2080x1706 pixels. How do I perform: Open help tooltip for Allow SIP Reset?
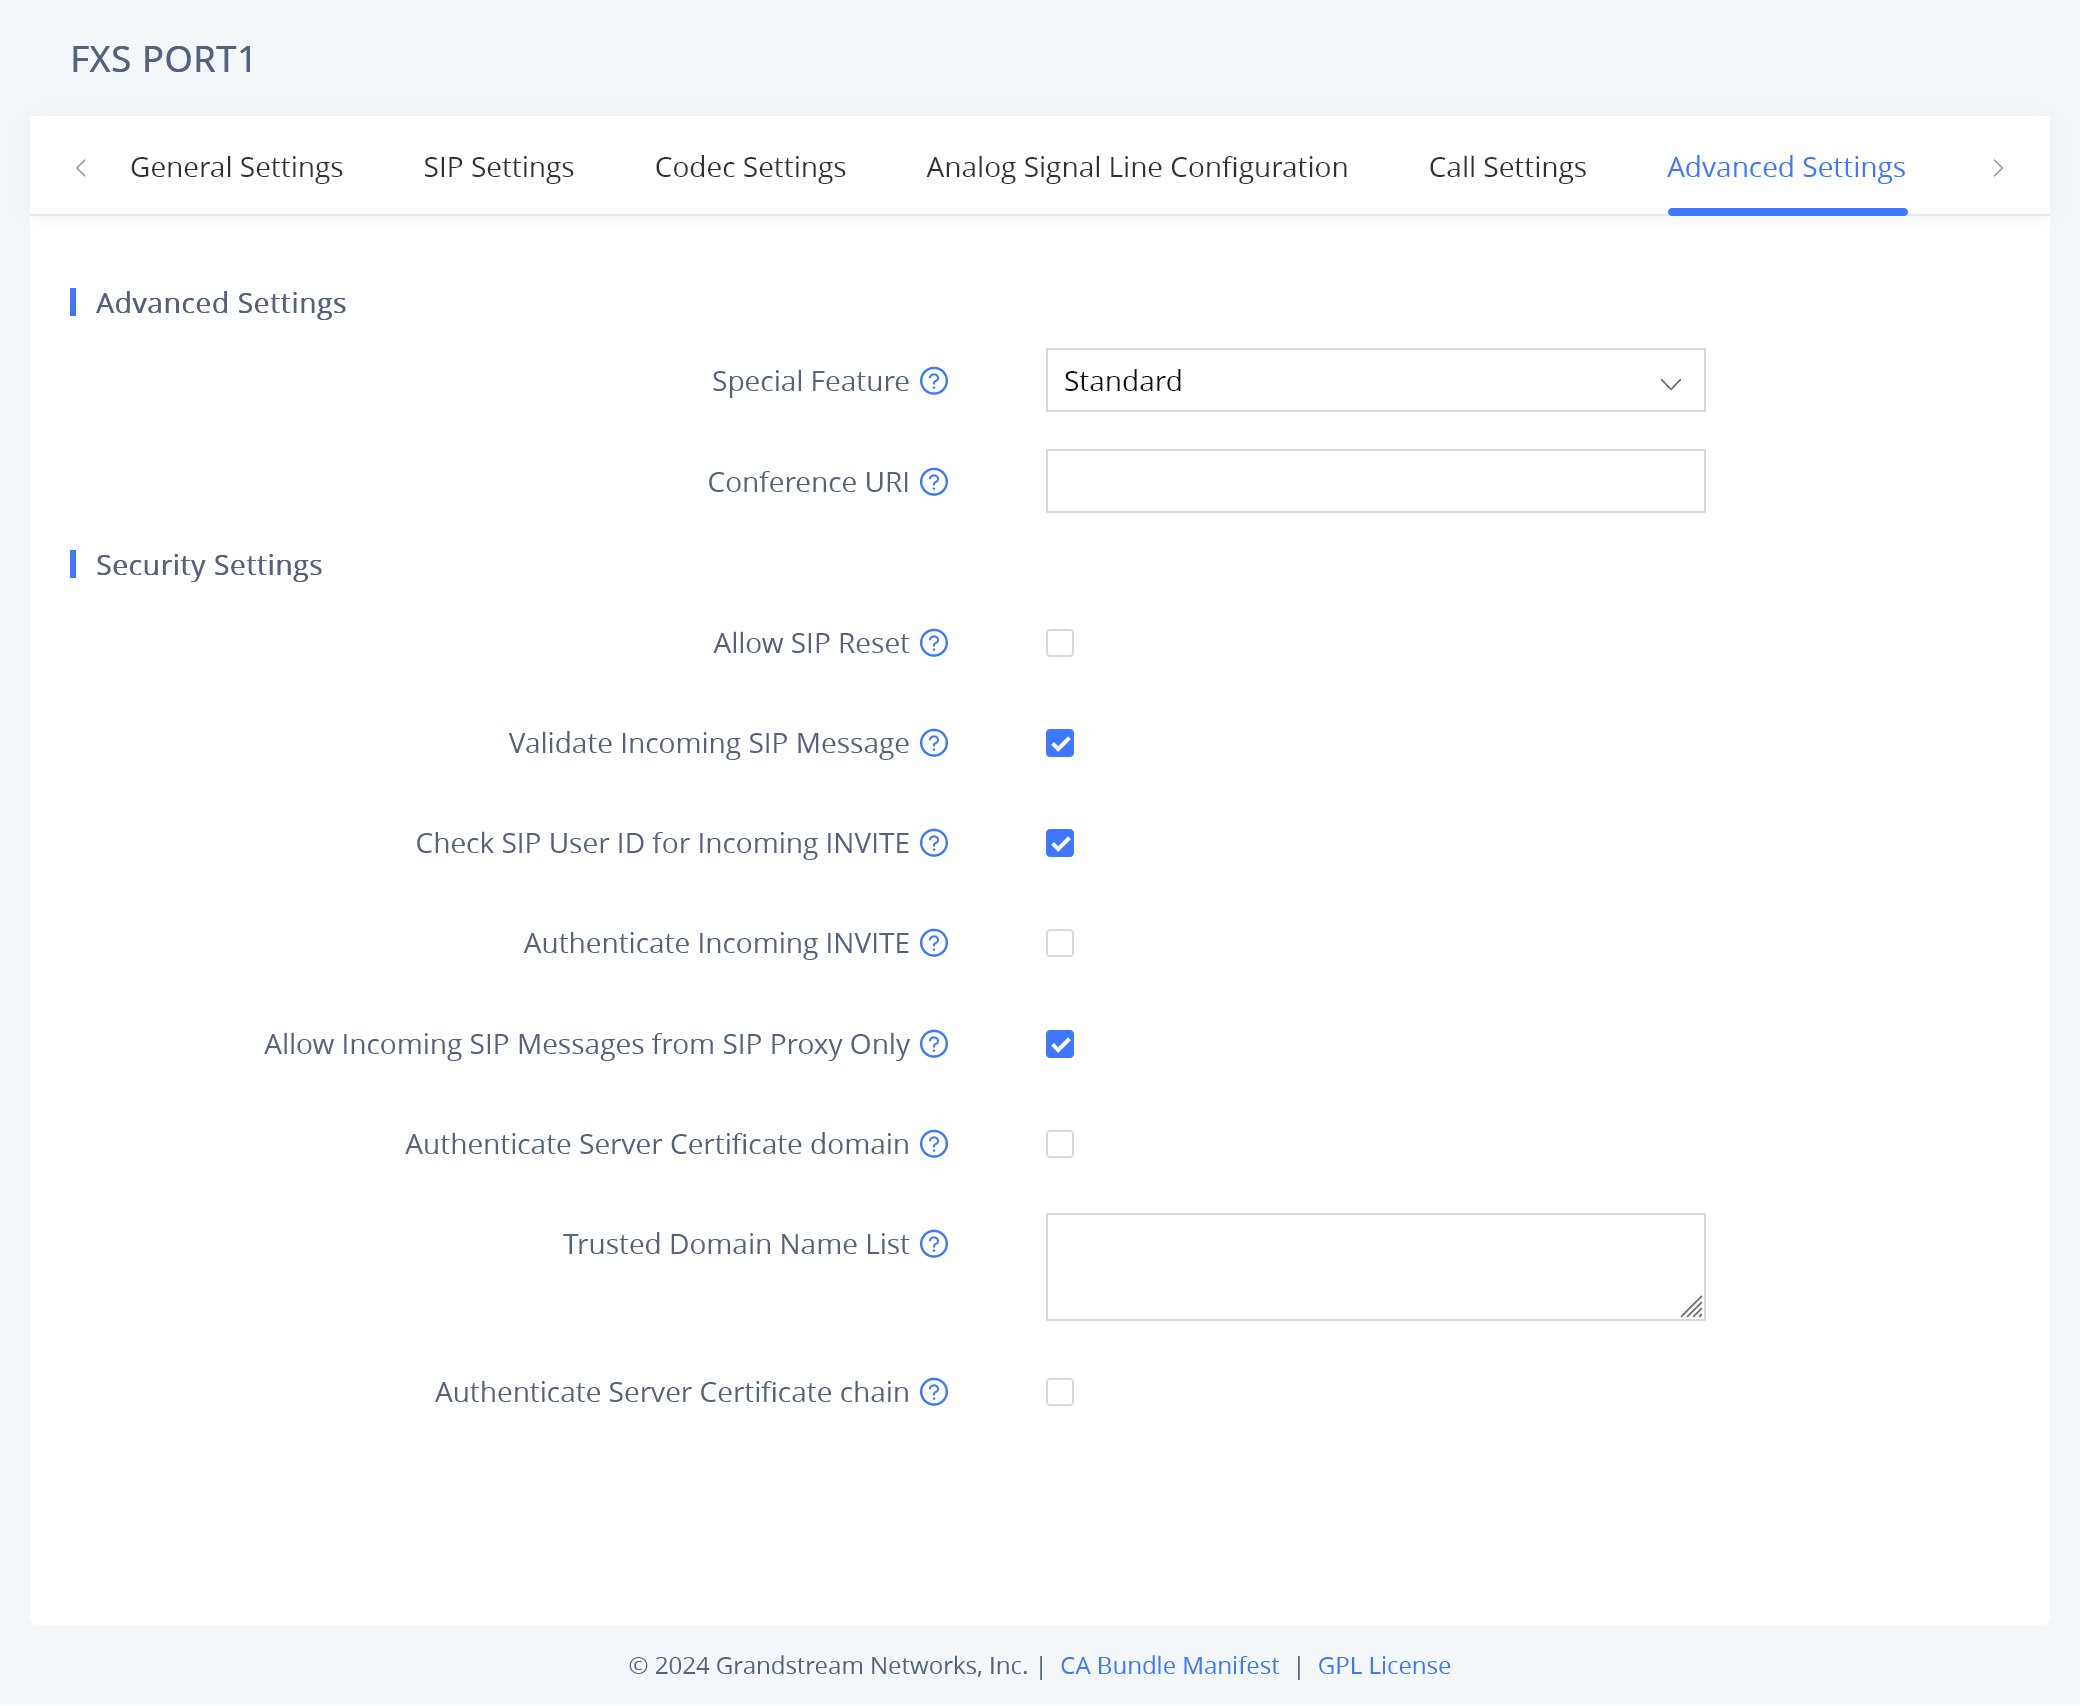pos(933,643)
